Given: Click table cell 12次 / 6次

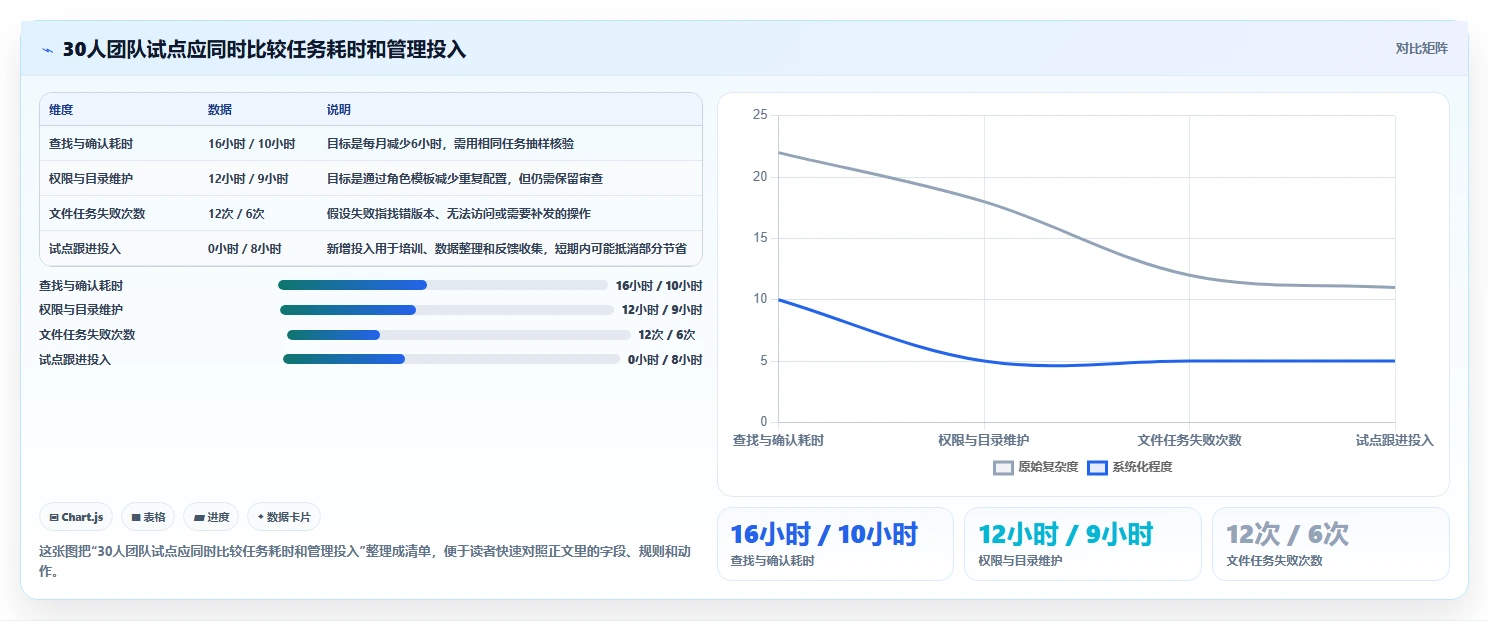Looking at the screenshot, I should coord(236,214).
